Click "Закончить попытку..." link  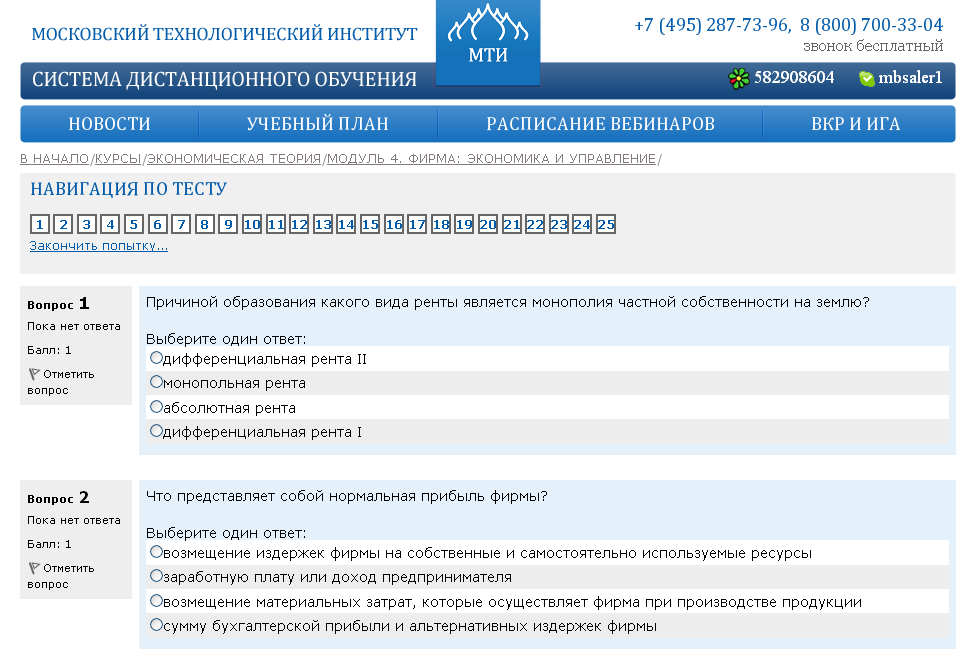(98, 246)
